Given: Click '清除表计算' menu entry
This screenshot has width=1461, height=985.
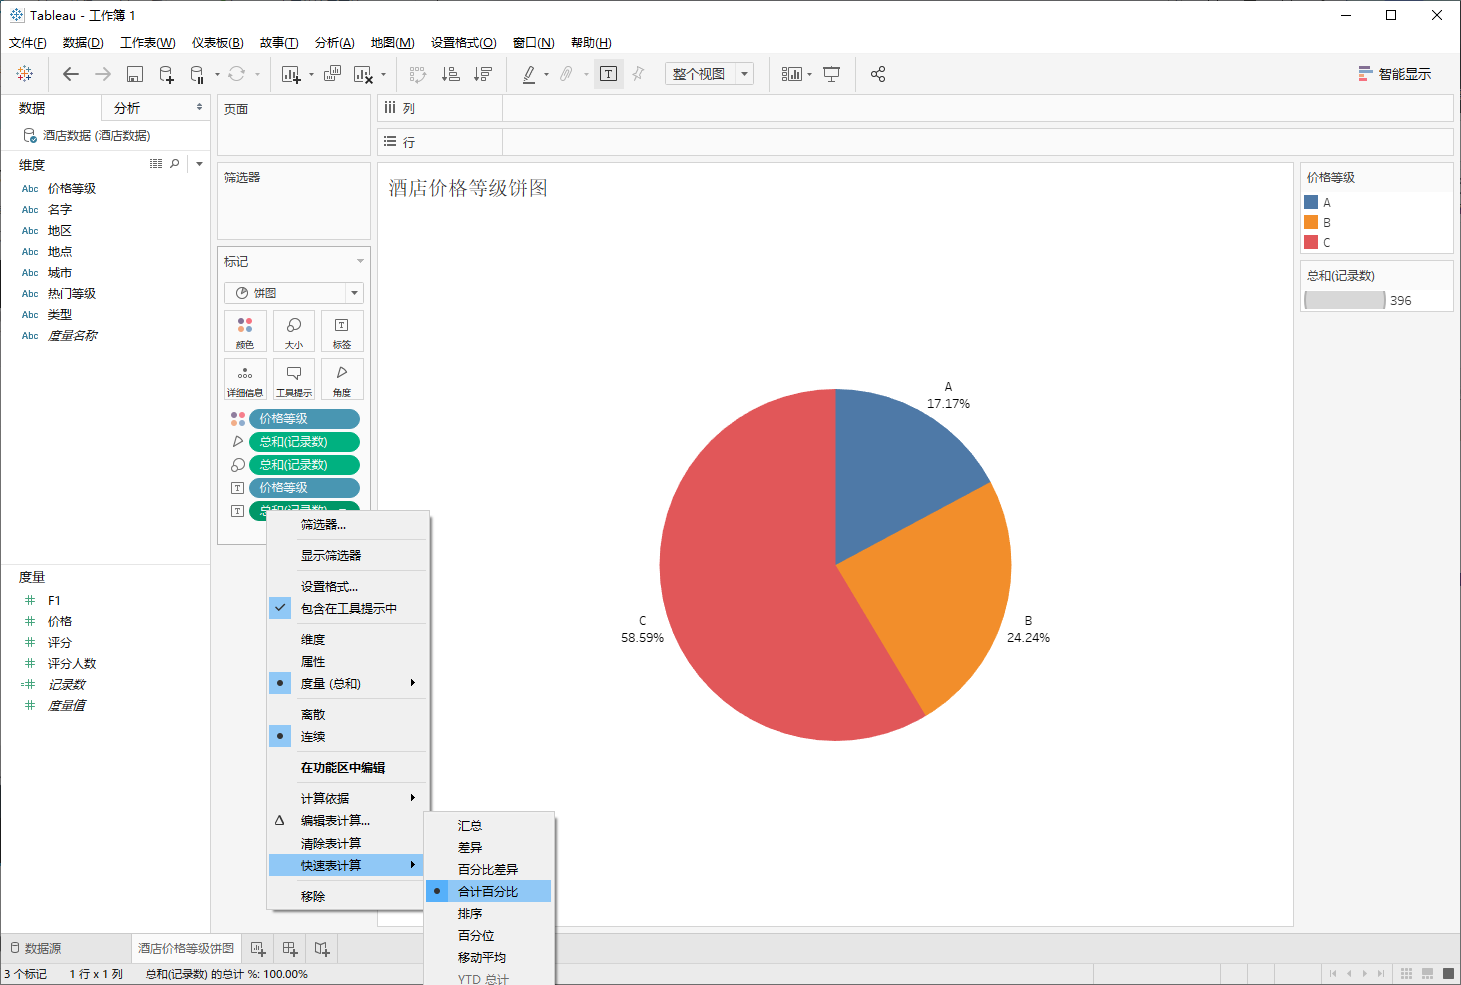Looking at the screenshot, I should tap(347, 843).
